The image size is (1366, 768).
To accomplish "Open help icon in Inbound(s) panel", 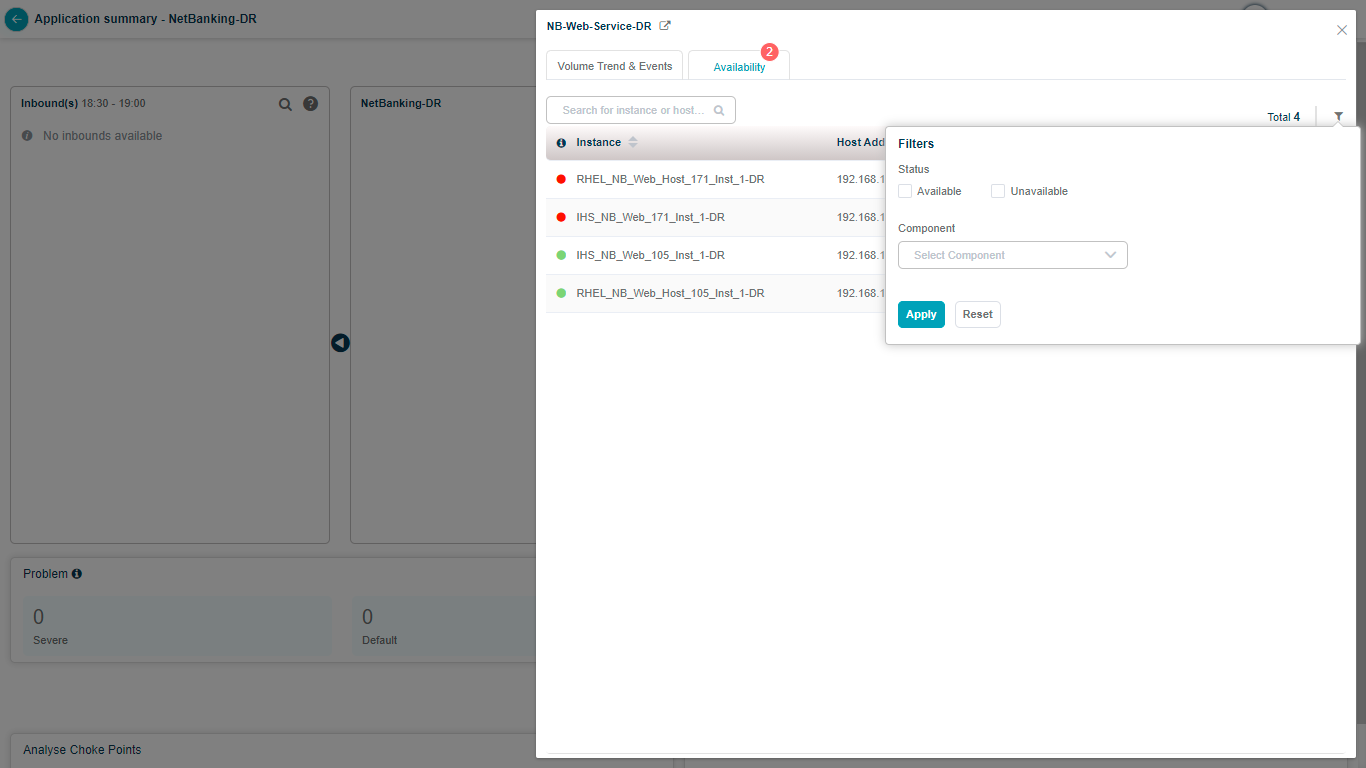I will [310, 104].
